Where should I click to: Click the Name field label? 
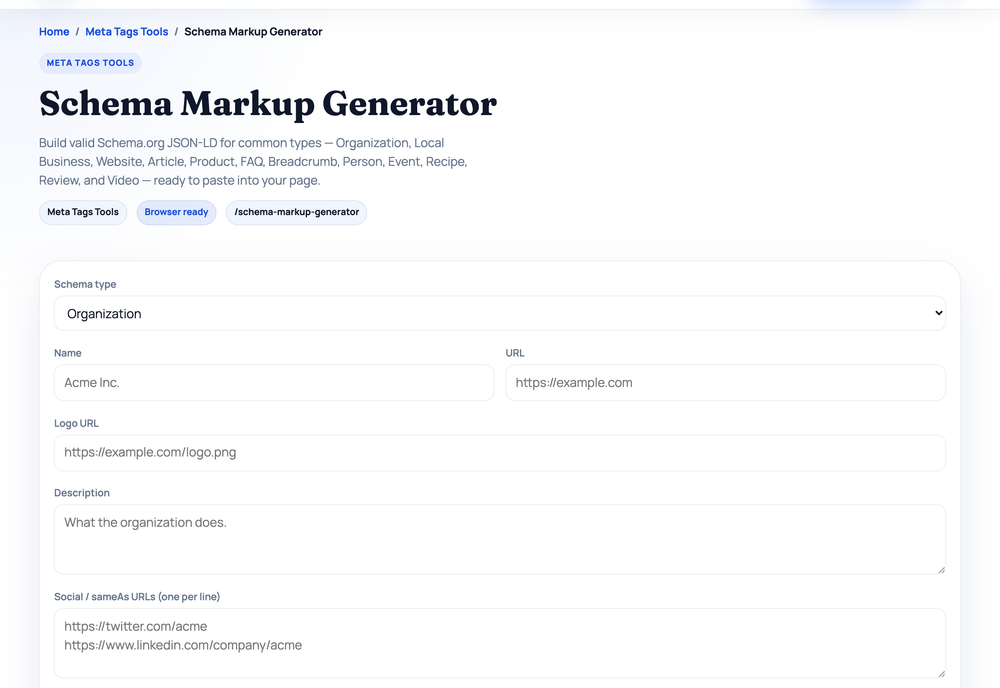click(68, 353)
